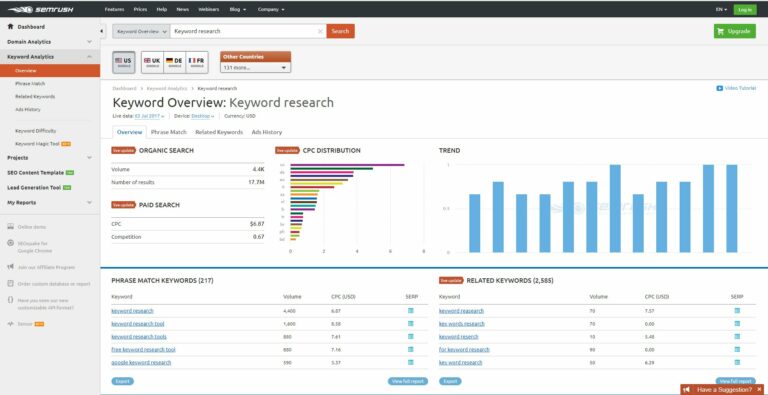Open Webinars in top navigation
Screen dimensions: 768x395
(x=209, y=9)
